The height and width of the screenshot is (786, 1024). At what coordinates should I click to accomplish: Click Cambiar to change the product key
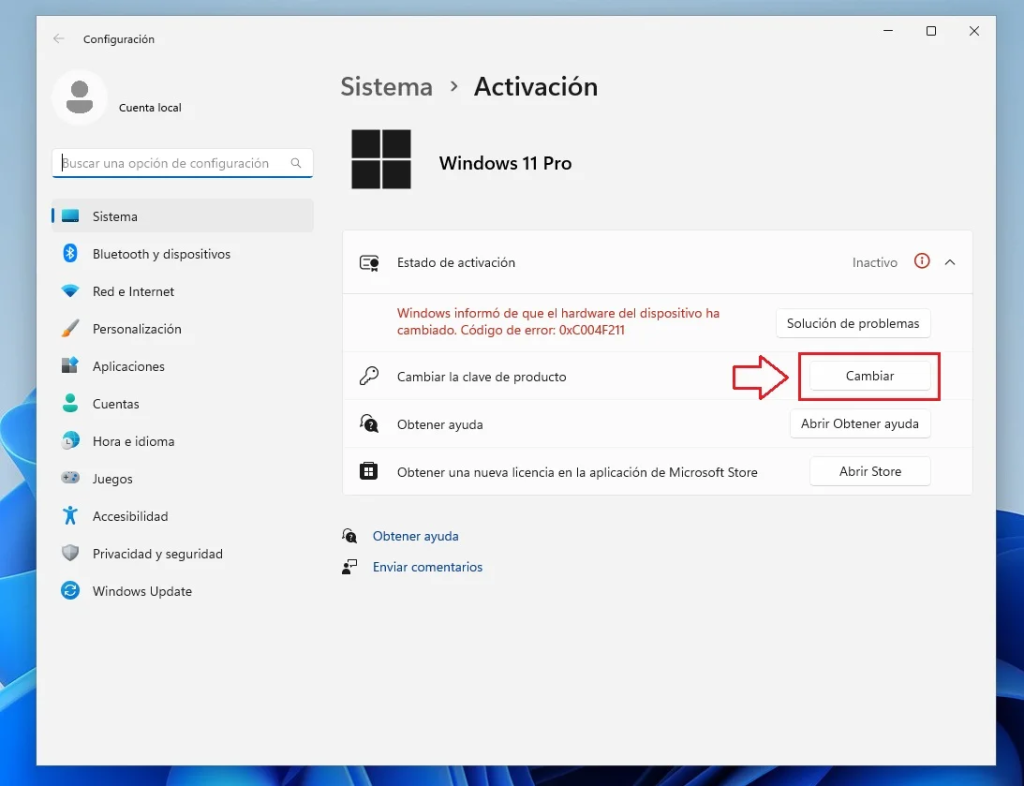click(870, 376)
